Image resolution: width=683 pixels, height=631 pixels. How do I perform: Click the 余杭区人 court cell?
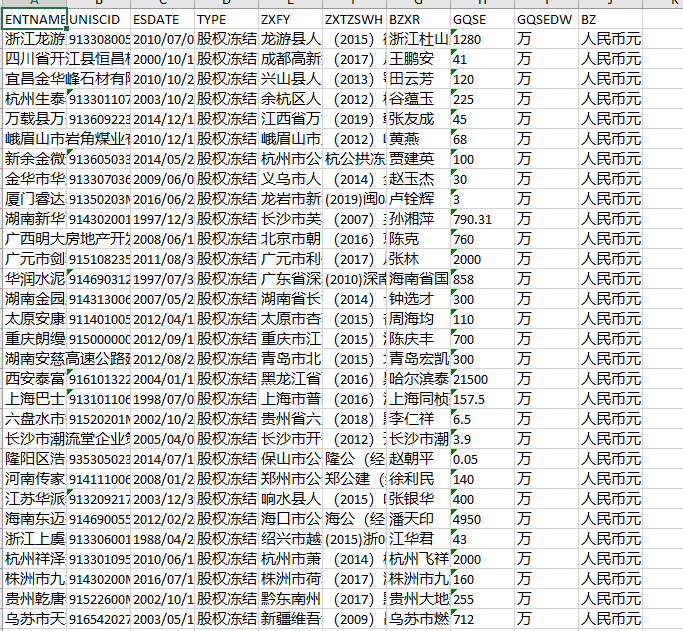coord(291,99)
